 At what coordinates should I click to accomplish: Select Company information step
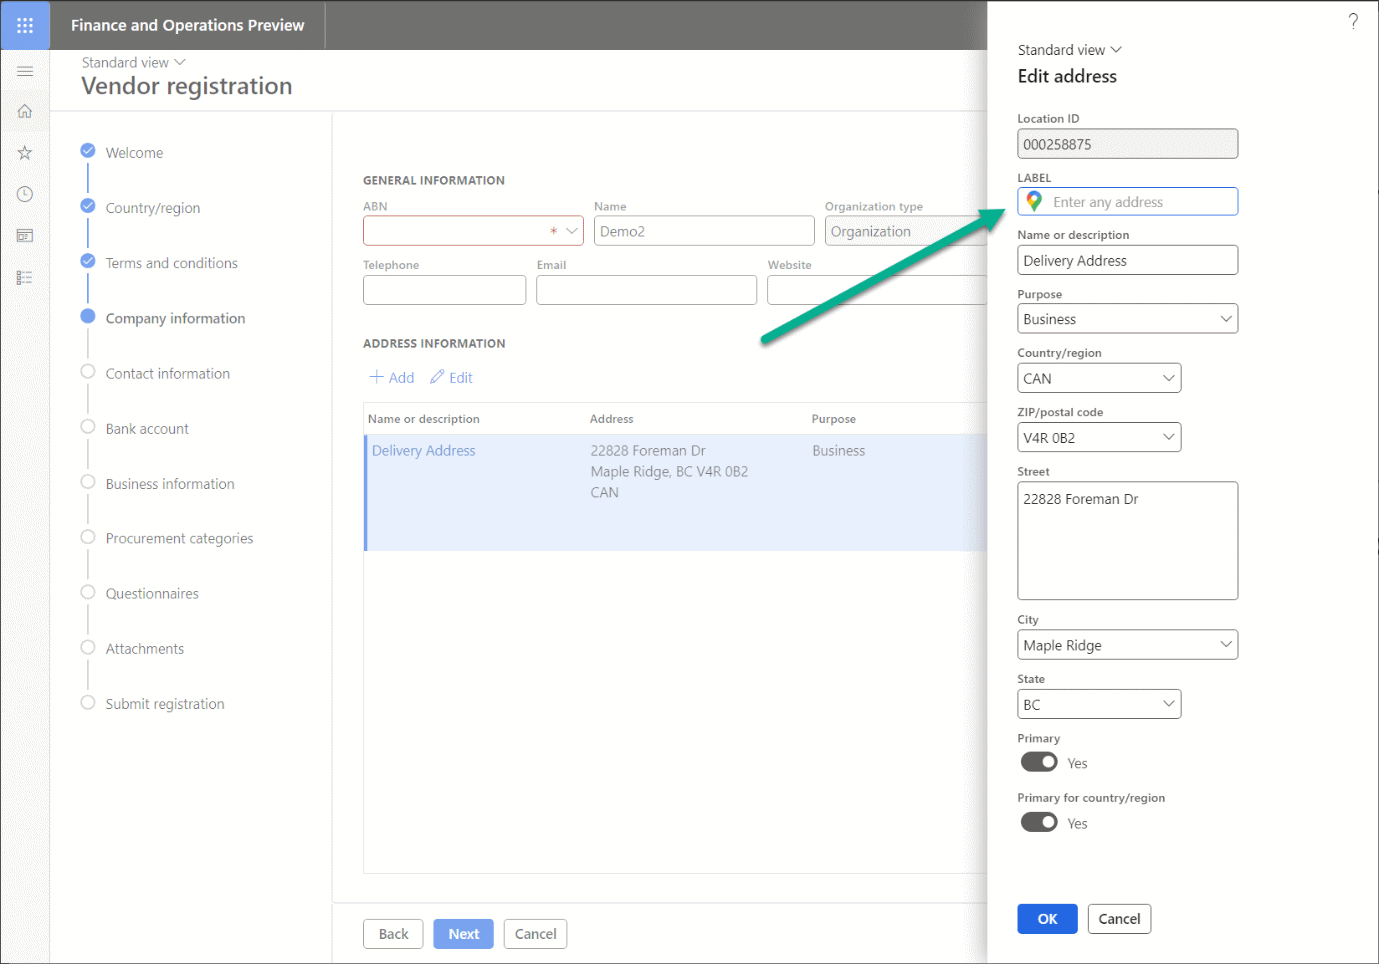pos(175,318)
